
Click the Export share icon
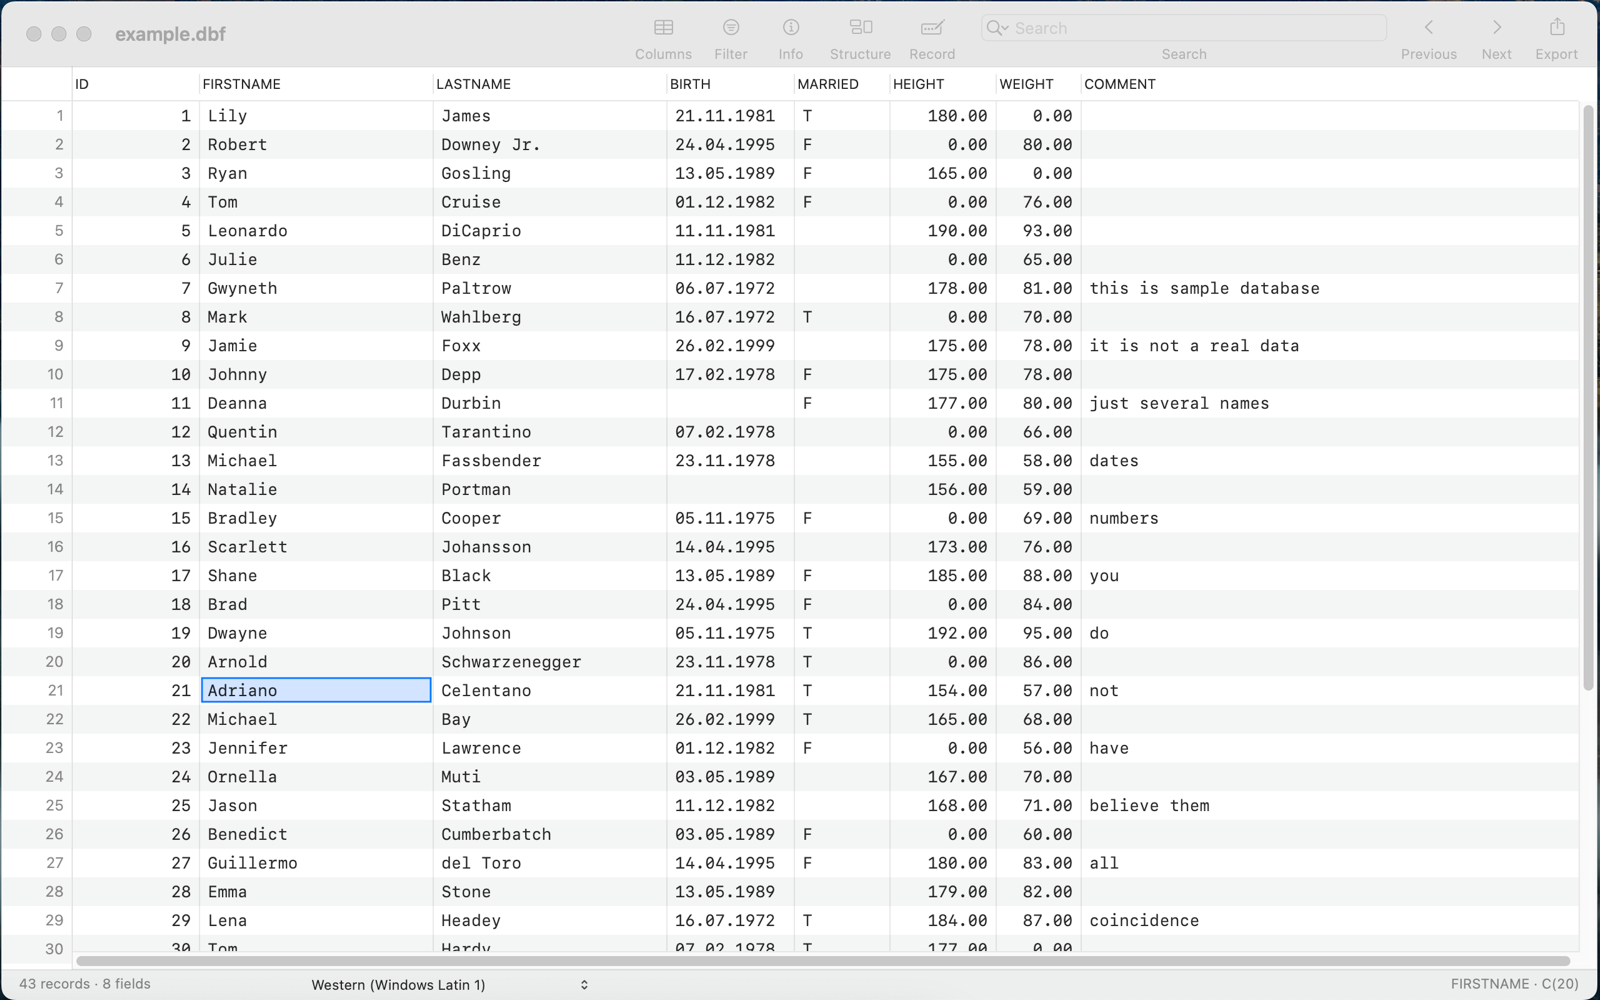point(1557,28)
